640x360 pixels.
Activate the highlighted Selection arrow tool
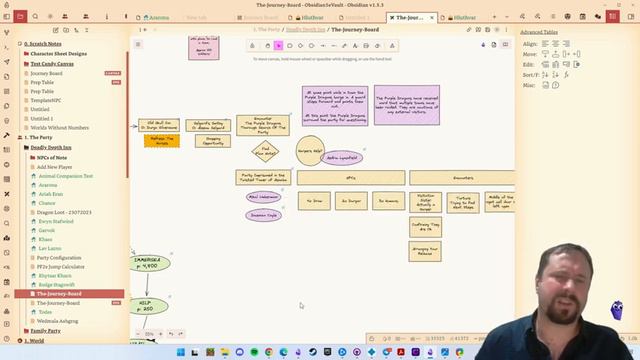click(x=278, y=46)
